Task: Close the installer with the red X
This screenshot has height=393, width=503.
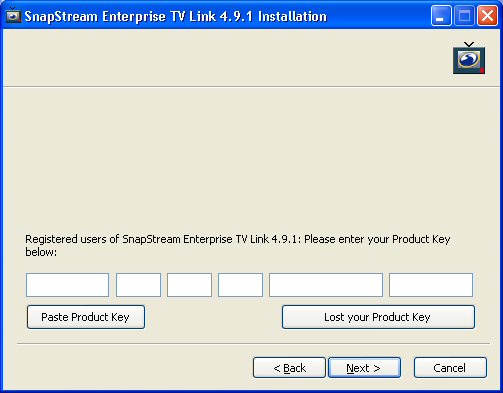Action: point(487,16)
